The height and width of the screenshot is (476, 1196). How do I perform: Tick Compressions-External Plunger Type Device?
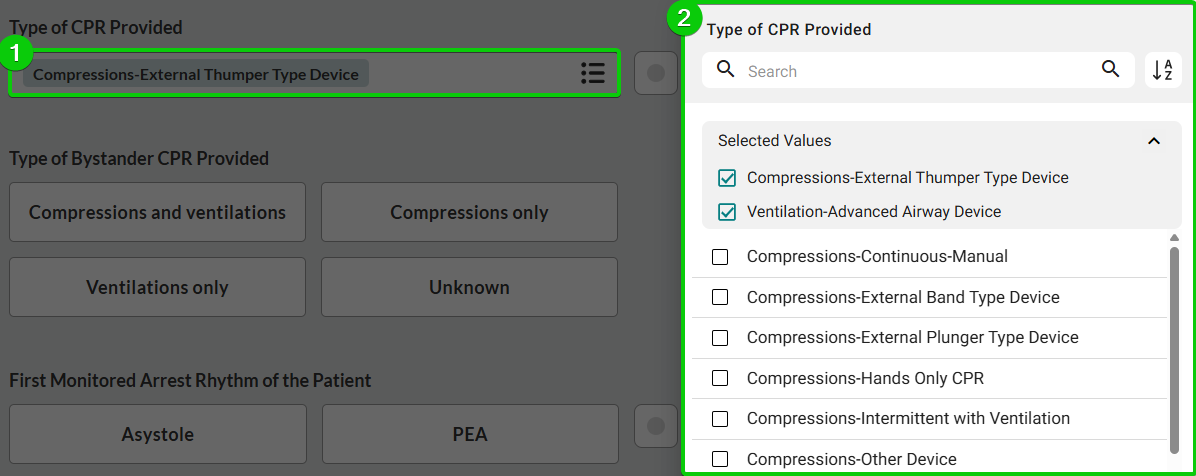(x=720, y=338)
